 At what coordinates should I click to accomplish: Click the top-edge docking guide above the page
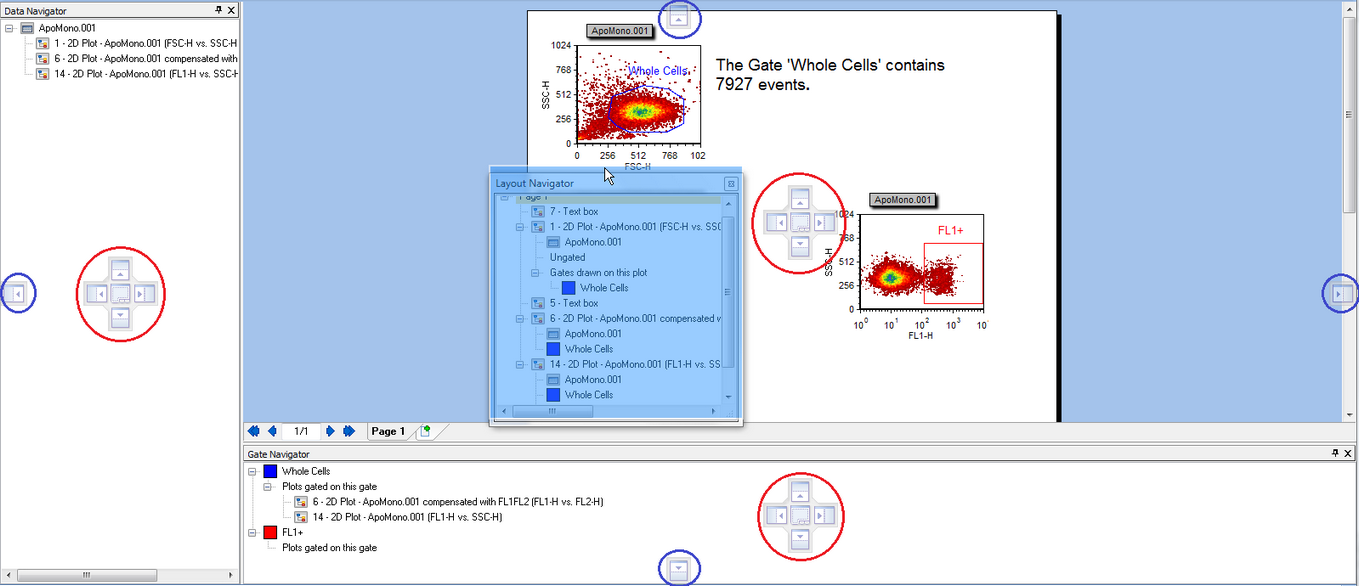tap(679, 18)
